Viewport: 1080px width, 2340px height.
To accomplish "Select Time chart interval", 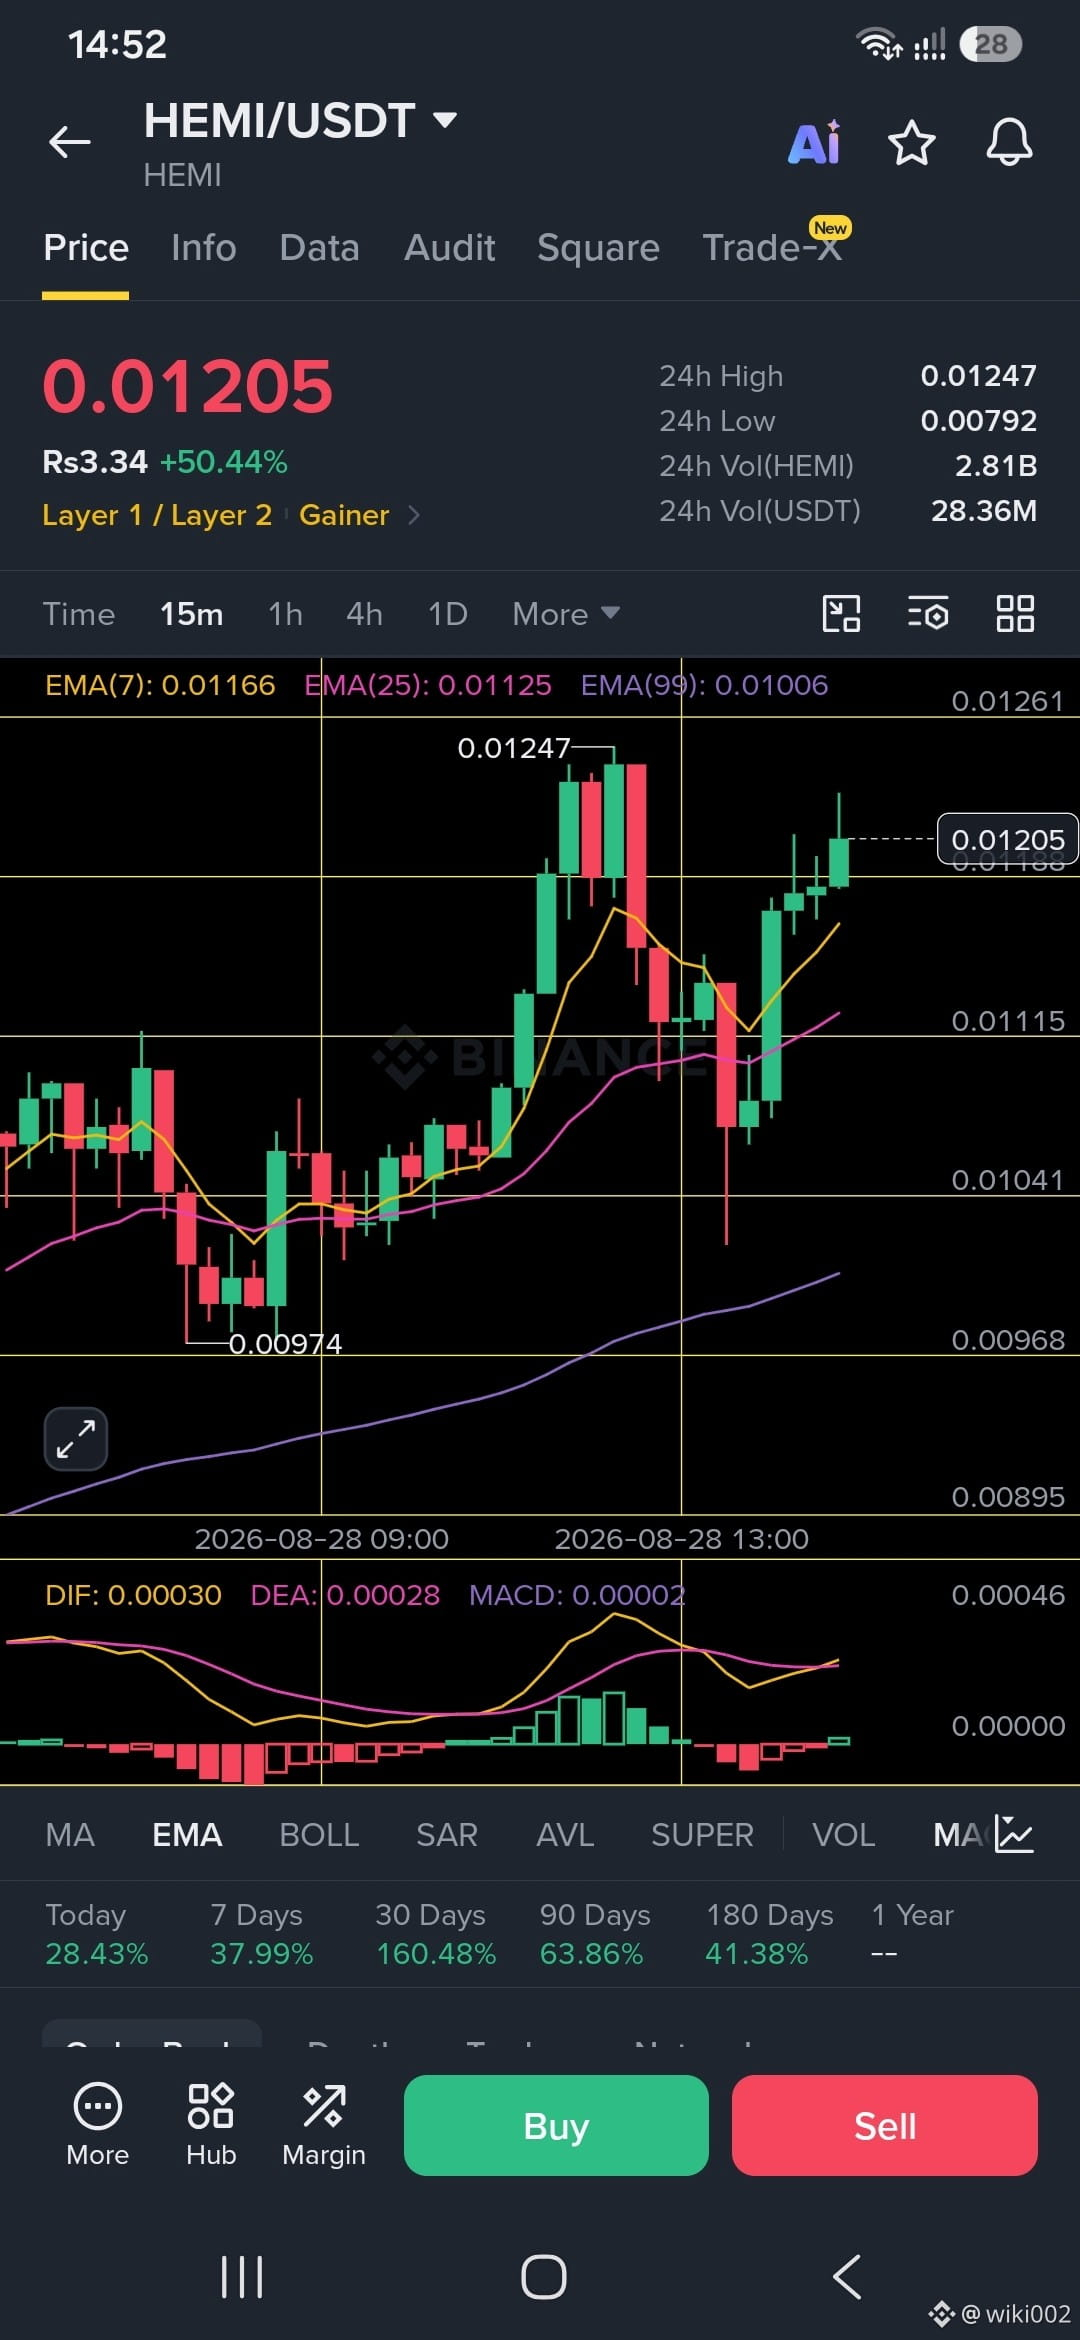I will (78, 613).
